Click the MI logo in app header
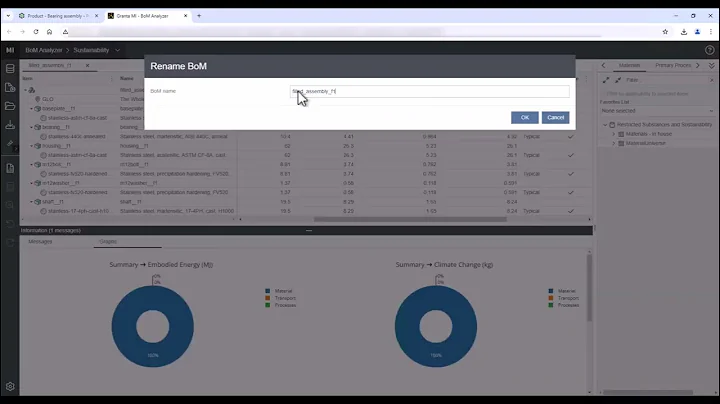 tap(10, 50)
